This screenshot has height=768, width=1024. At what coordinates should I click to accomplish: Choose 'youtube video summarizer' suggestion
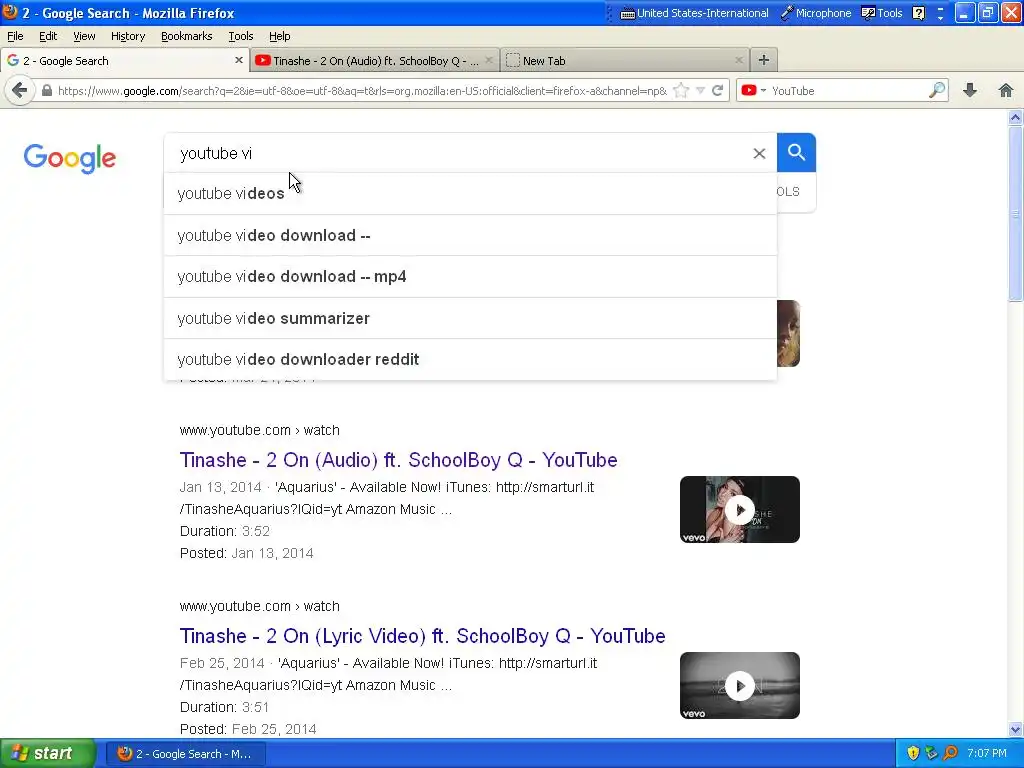(470, 318)
